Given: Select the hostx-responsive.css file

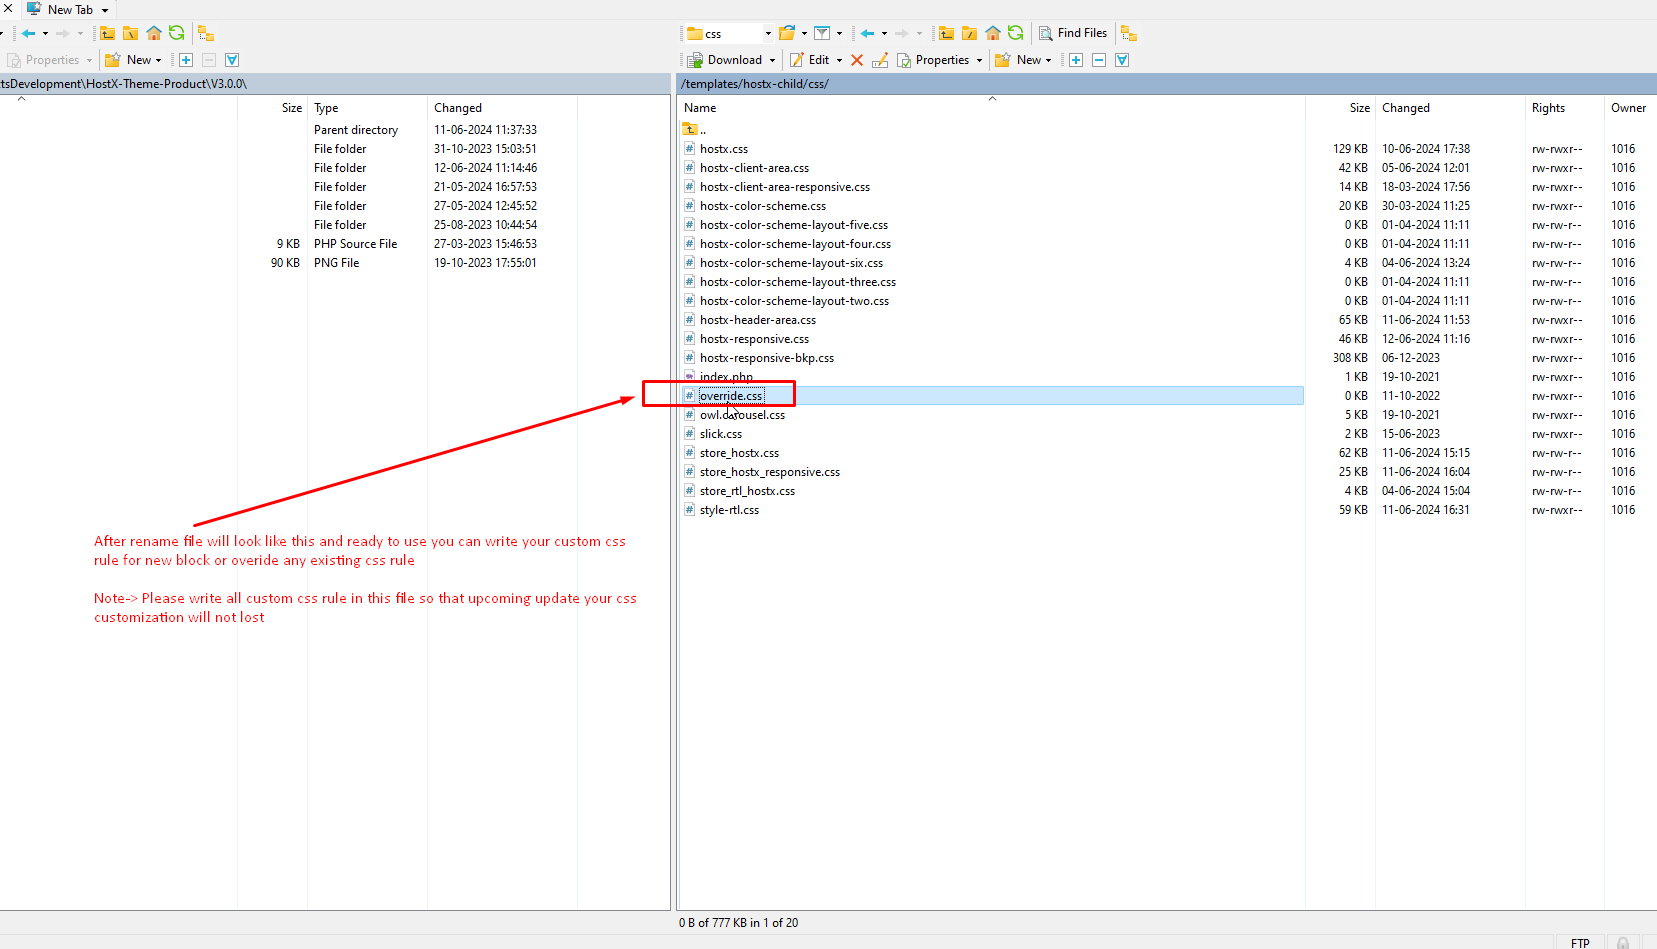Looking at the screenshot, I should point(754,339).
